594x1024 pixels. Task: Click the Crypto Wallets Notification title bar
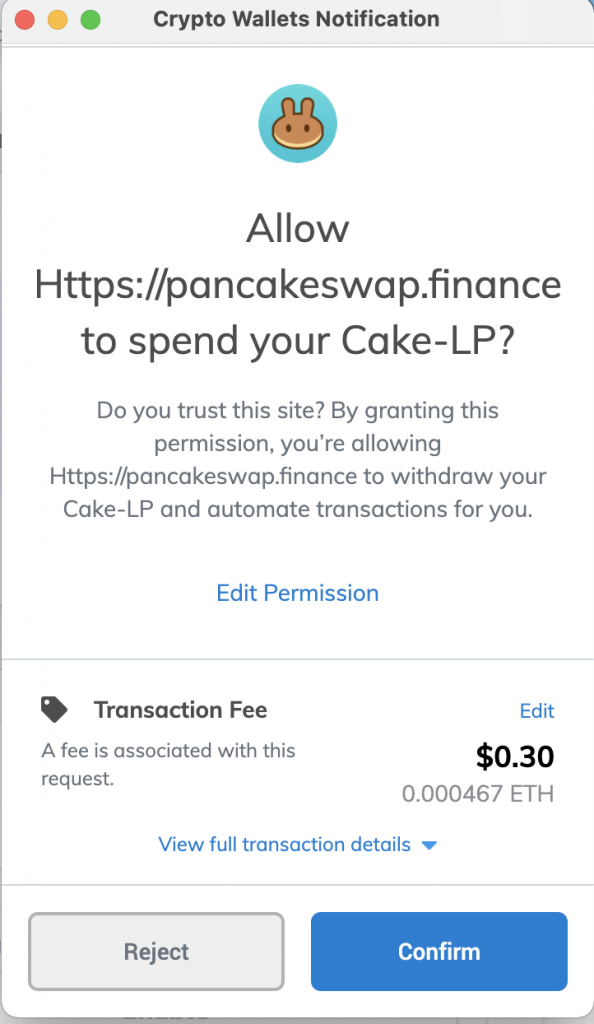click(296, 20)
